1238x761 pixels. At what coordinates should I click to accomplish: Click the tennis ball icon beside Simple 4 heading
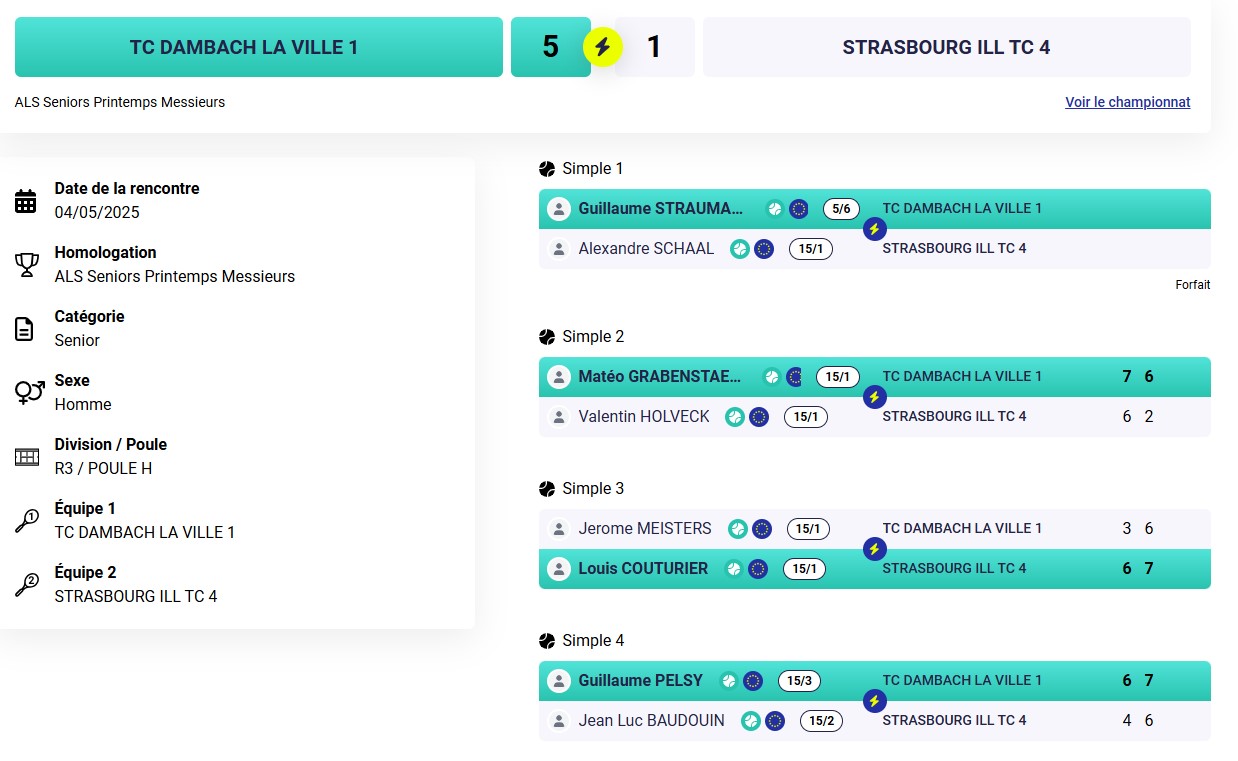coord(547,641)
